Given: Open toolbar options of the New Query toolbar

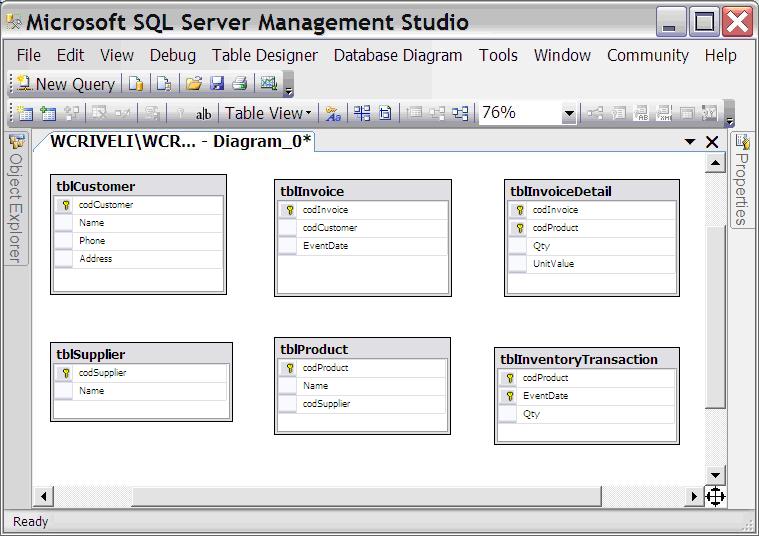Looking at the screenshot, I should [288, 84].
